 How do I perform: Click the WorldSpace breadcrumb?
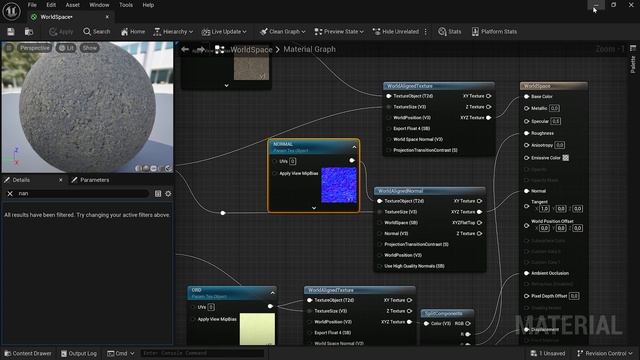click(x=251, y=49)
